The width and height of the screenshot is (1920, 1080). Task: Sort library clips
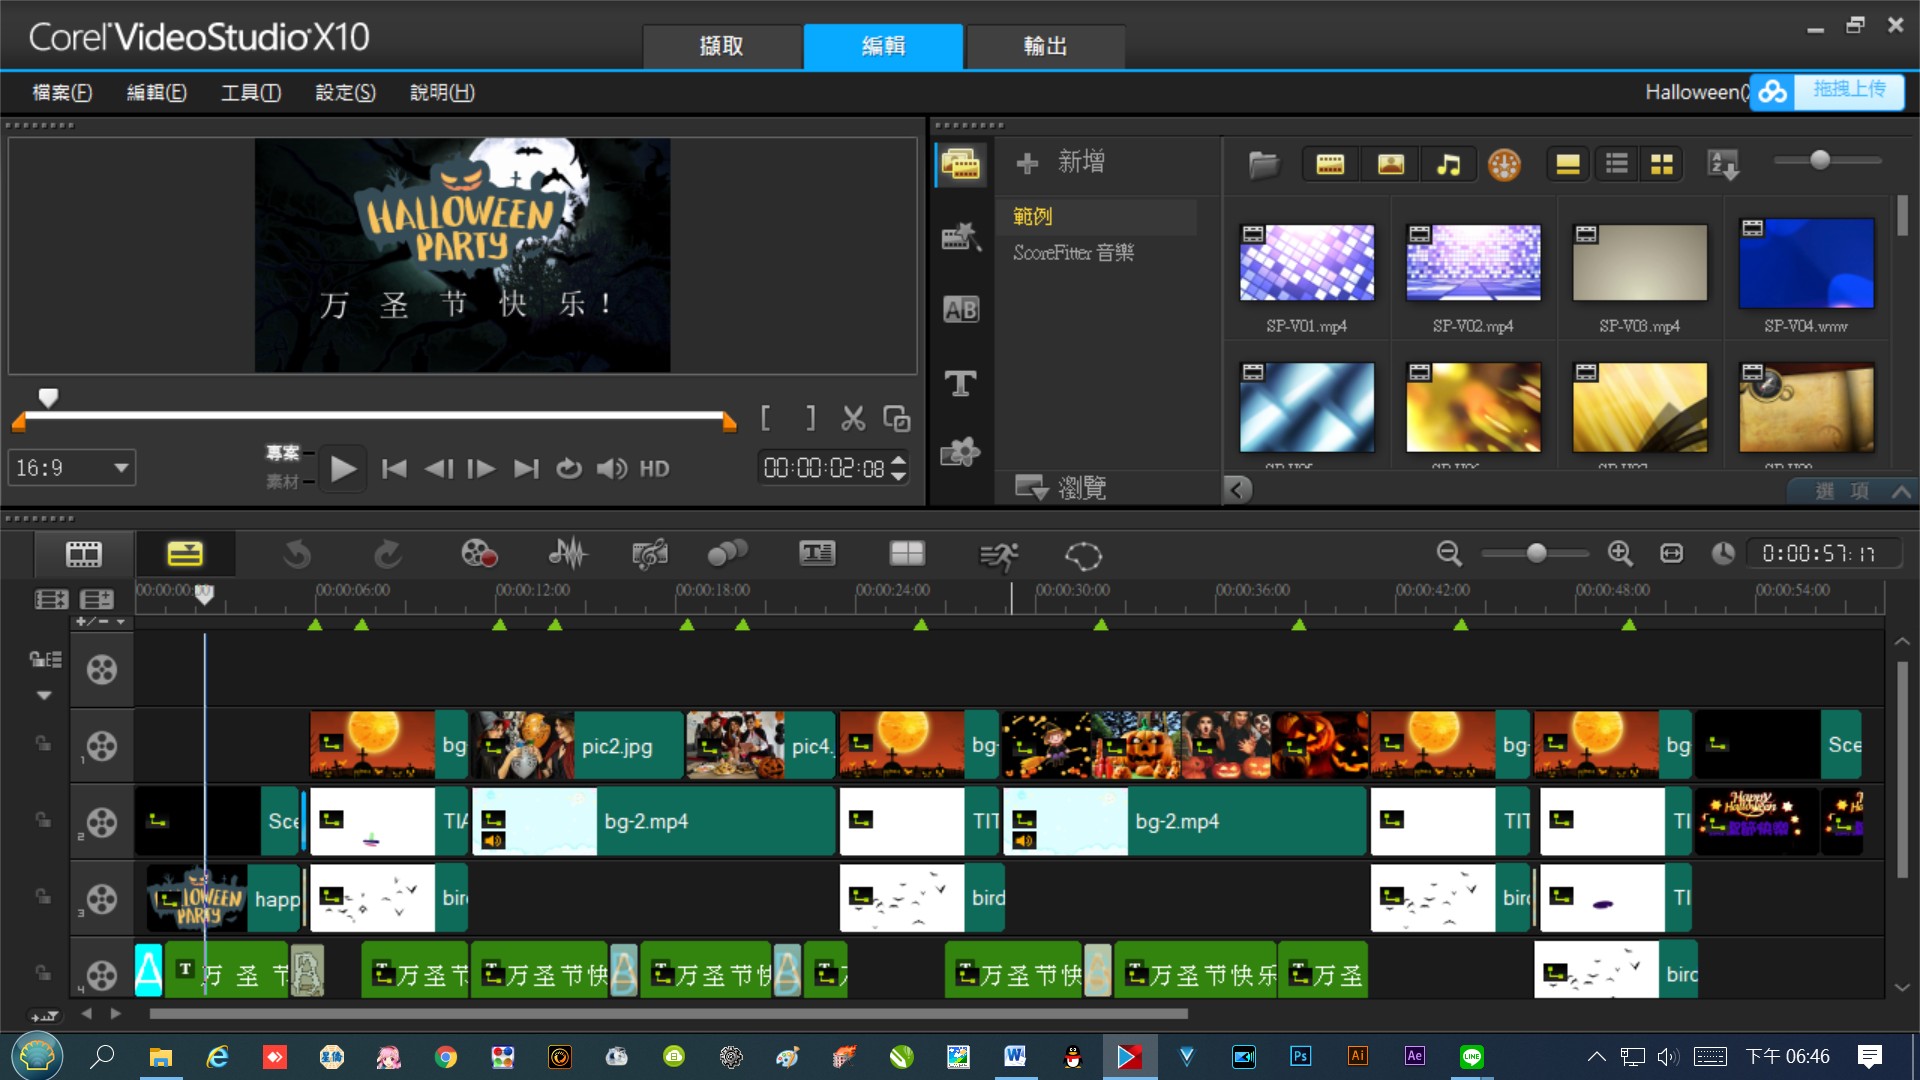click(x=1723, y=164)
